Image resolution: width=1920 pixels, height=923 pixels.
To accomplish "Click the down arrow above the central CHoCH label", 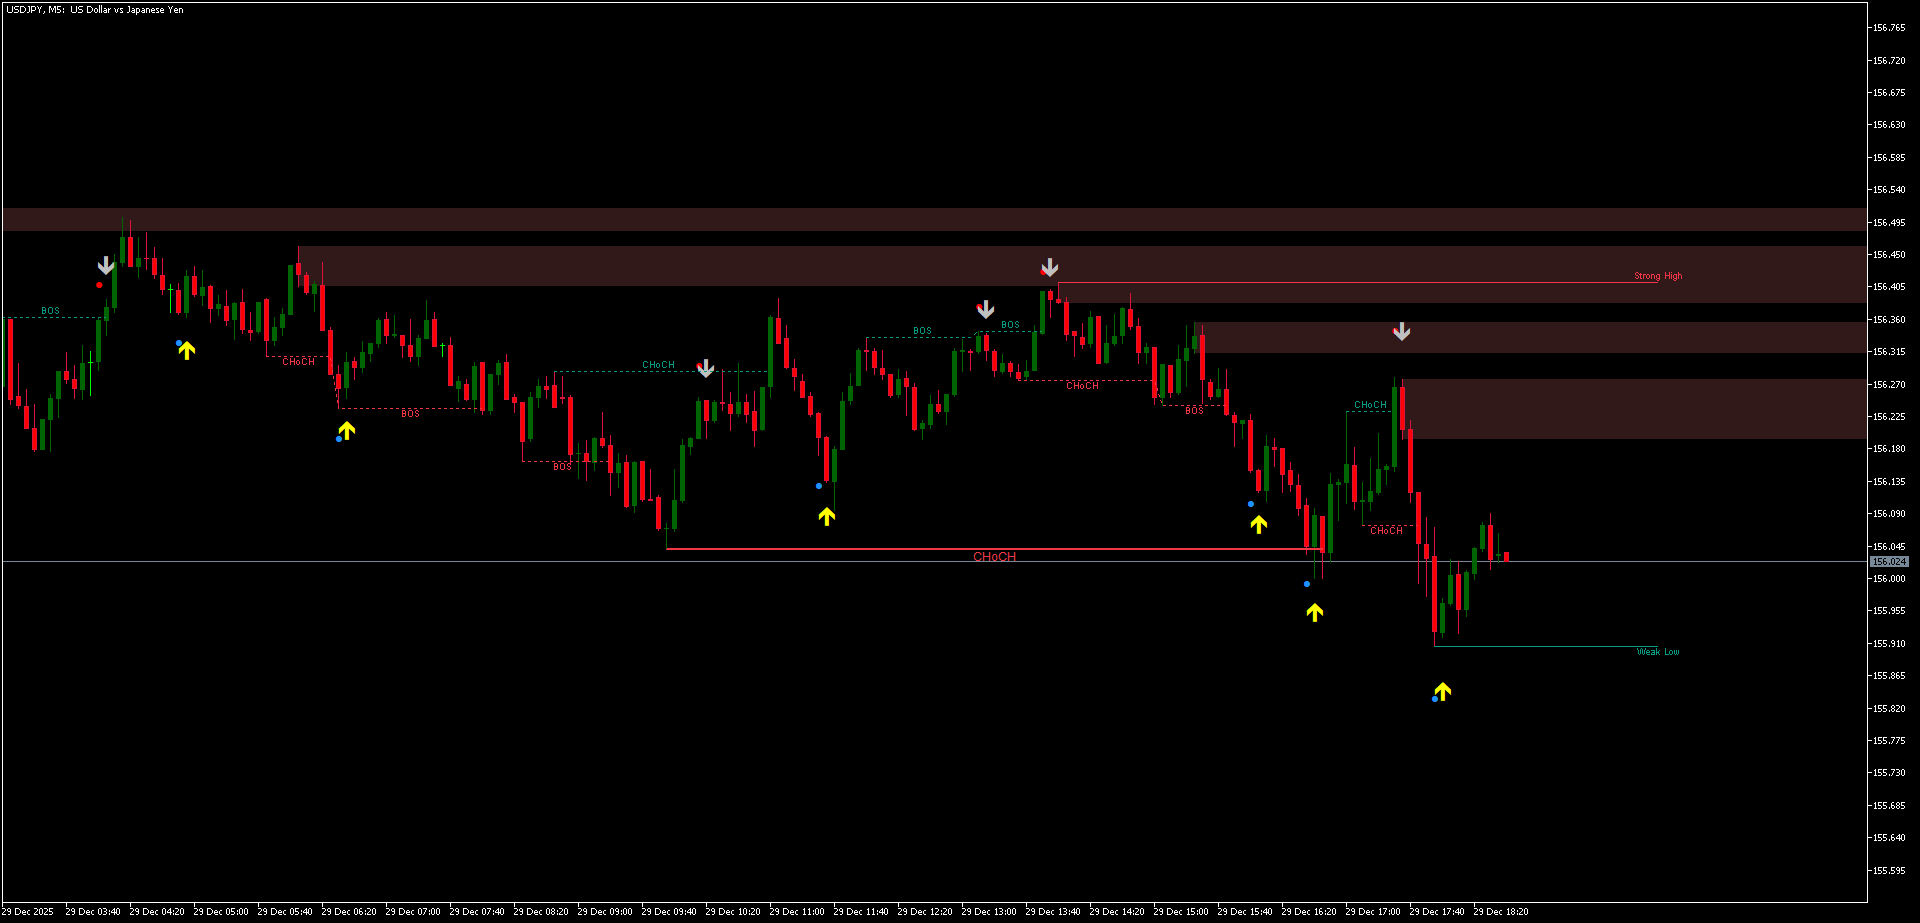I will (x=706, y=369).
